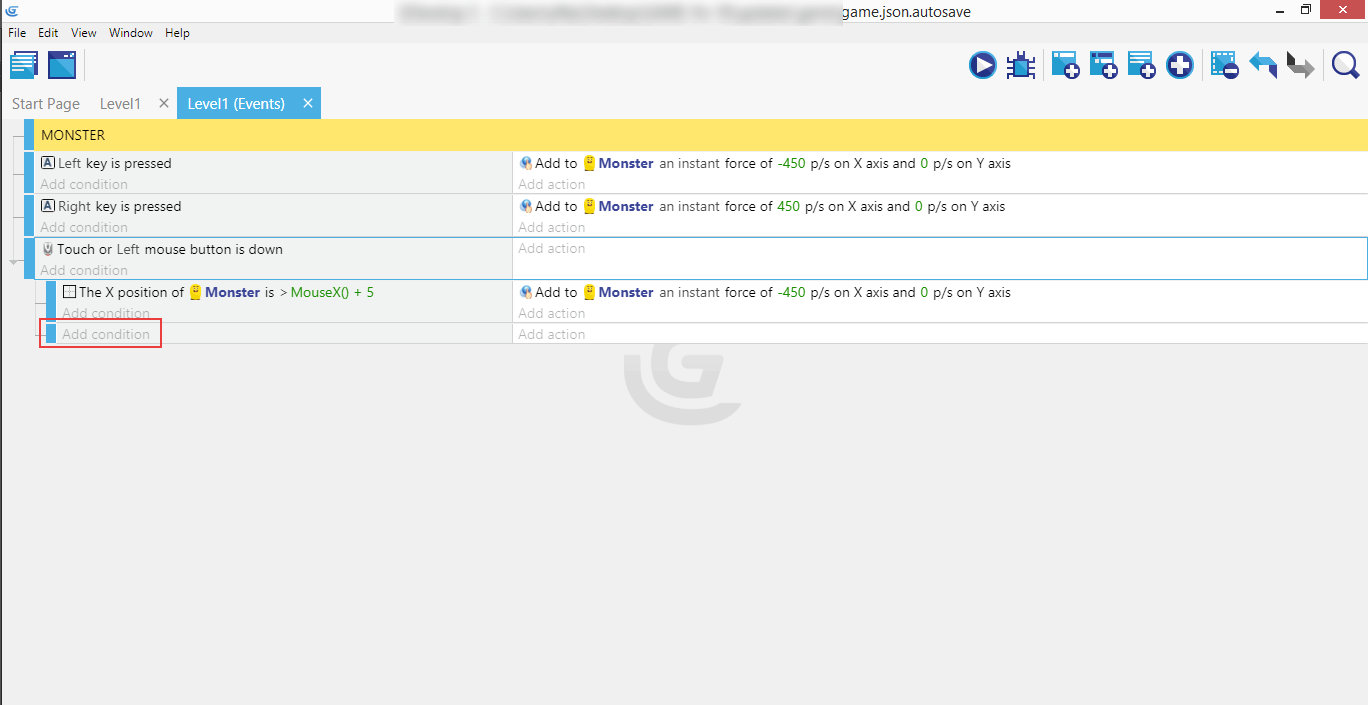
Task: Open the debugger preview bug icon
Action: (x=1020, y=66)
